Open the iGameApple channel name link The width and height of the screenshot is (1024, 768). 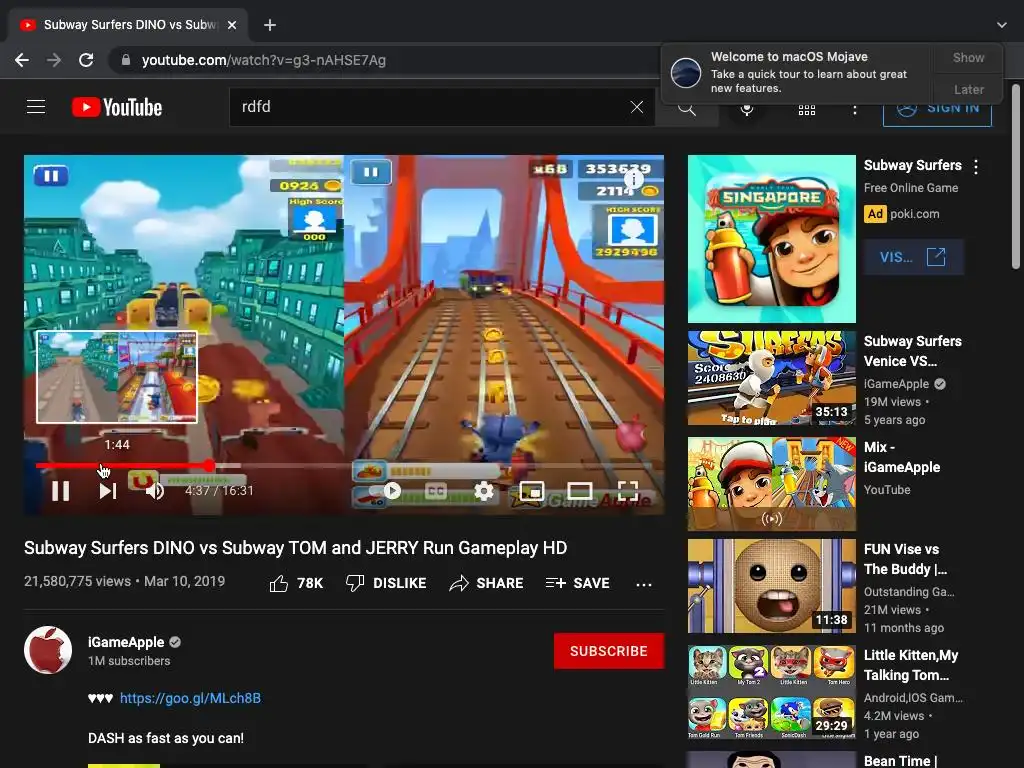[126, 642]
